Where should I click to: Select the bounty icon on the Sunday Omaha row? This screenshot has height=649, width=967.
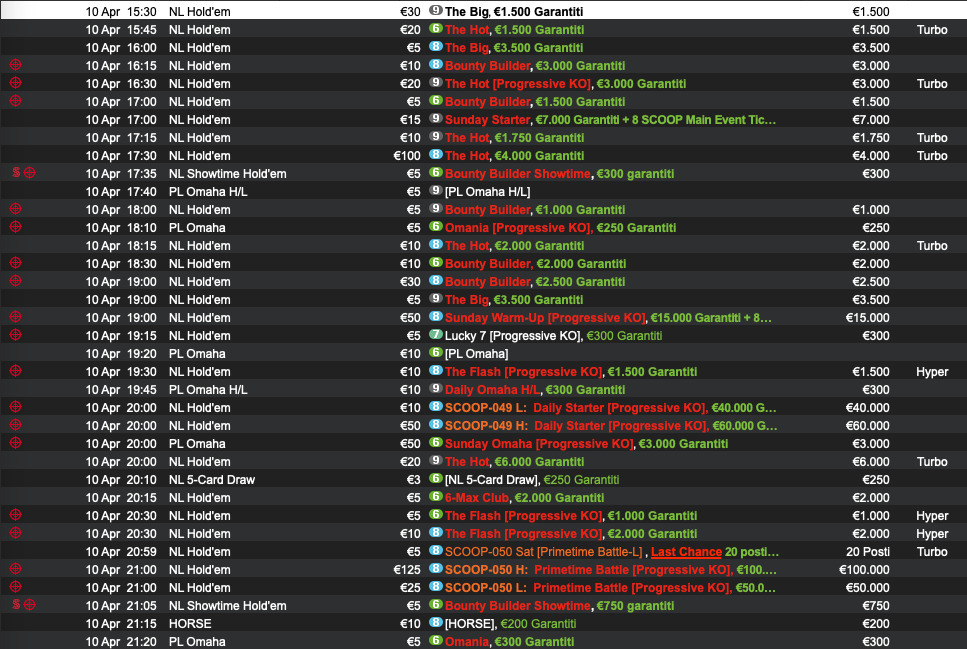coord(15,443)
